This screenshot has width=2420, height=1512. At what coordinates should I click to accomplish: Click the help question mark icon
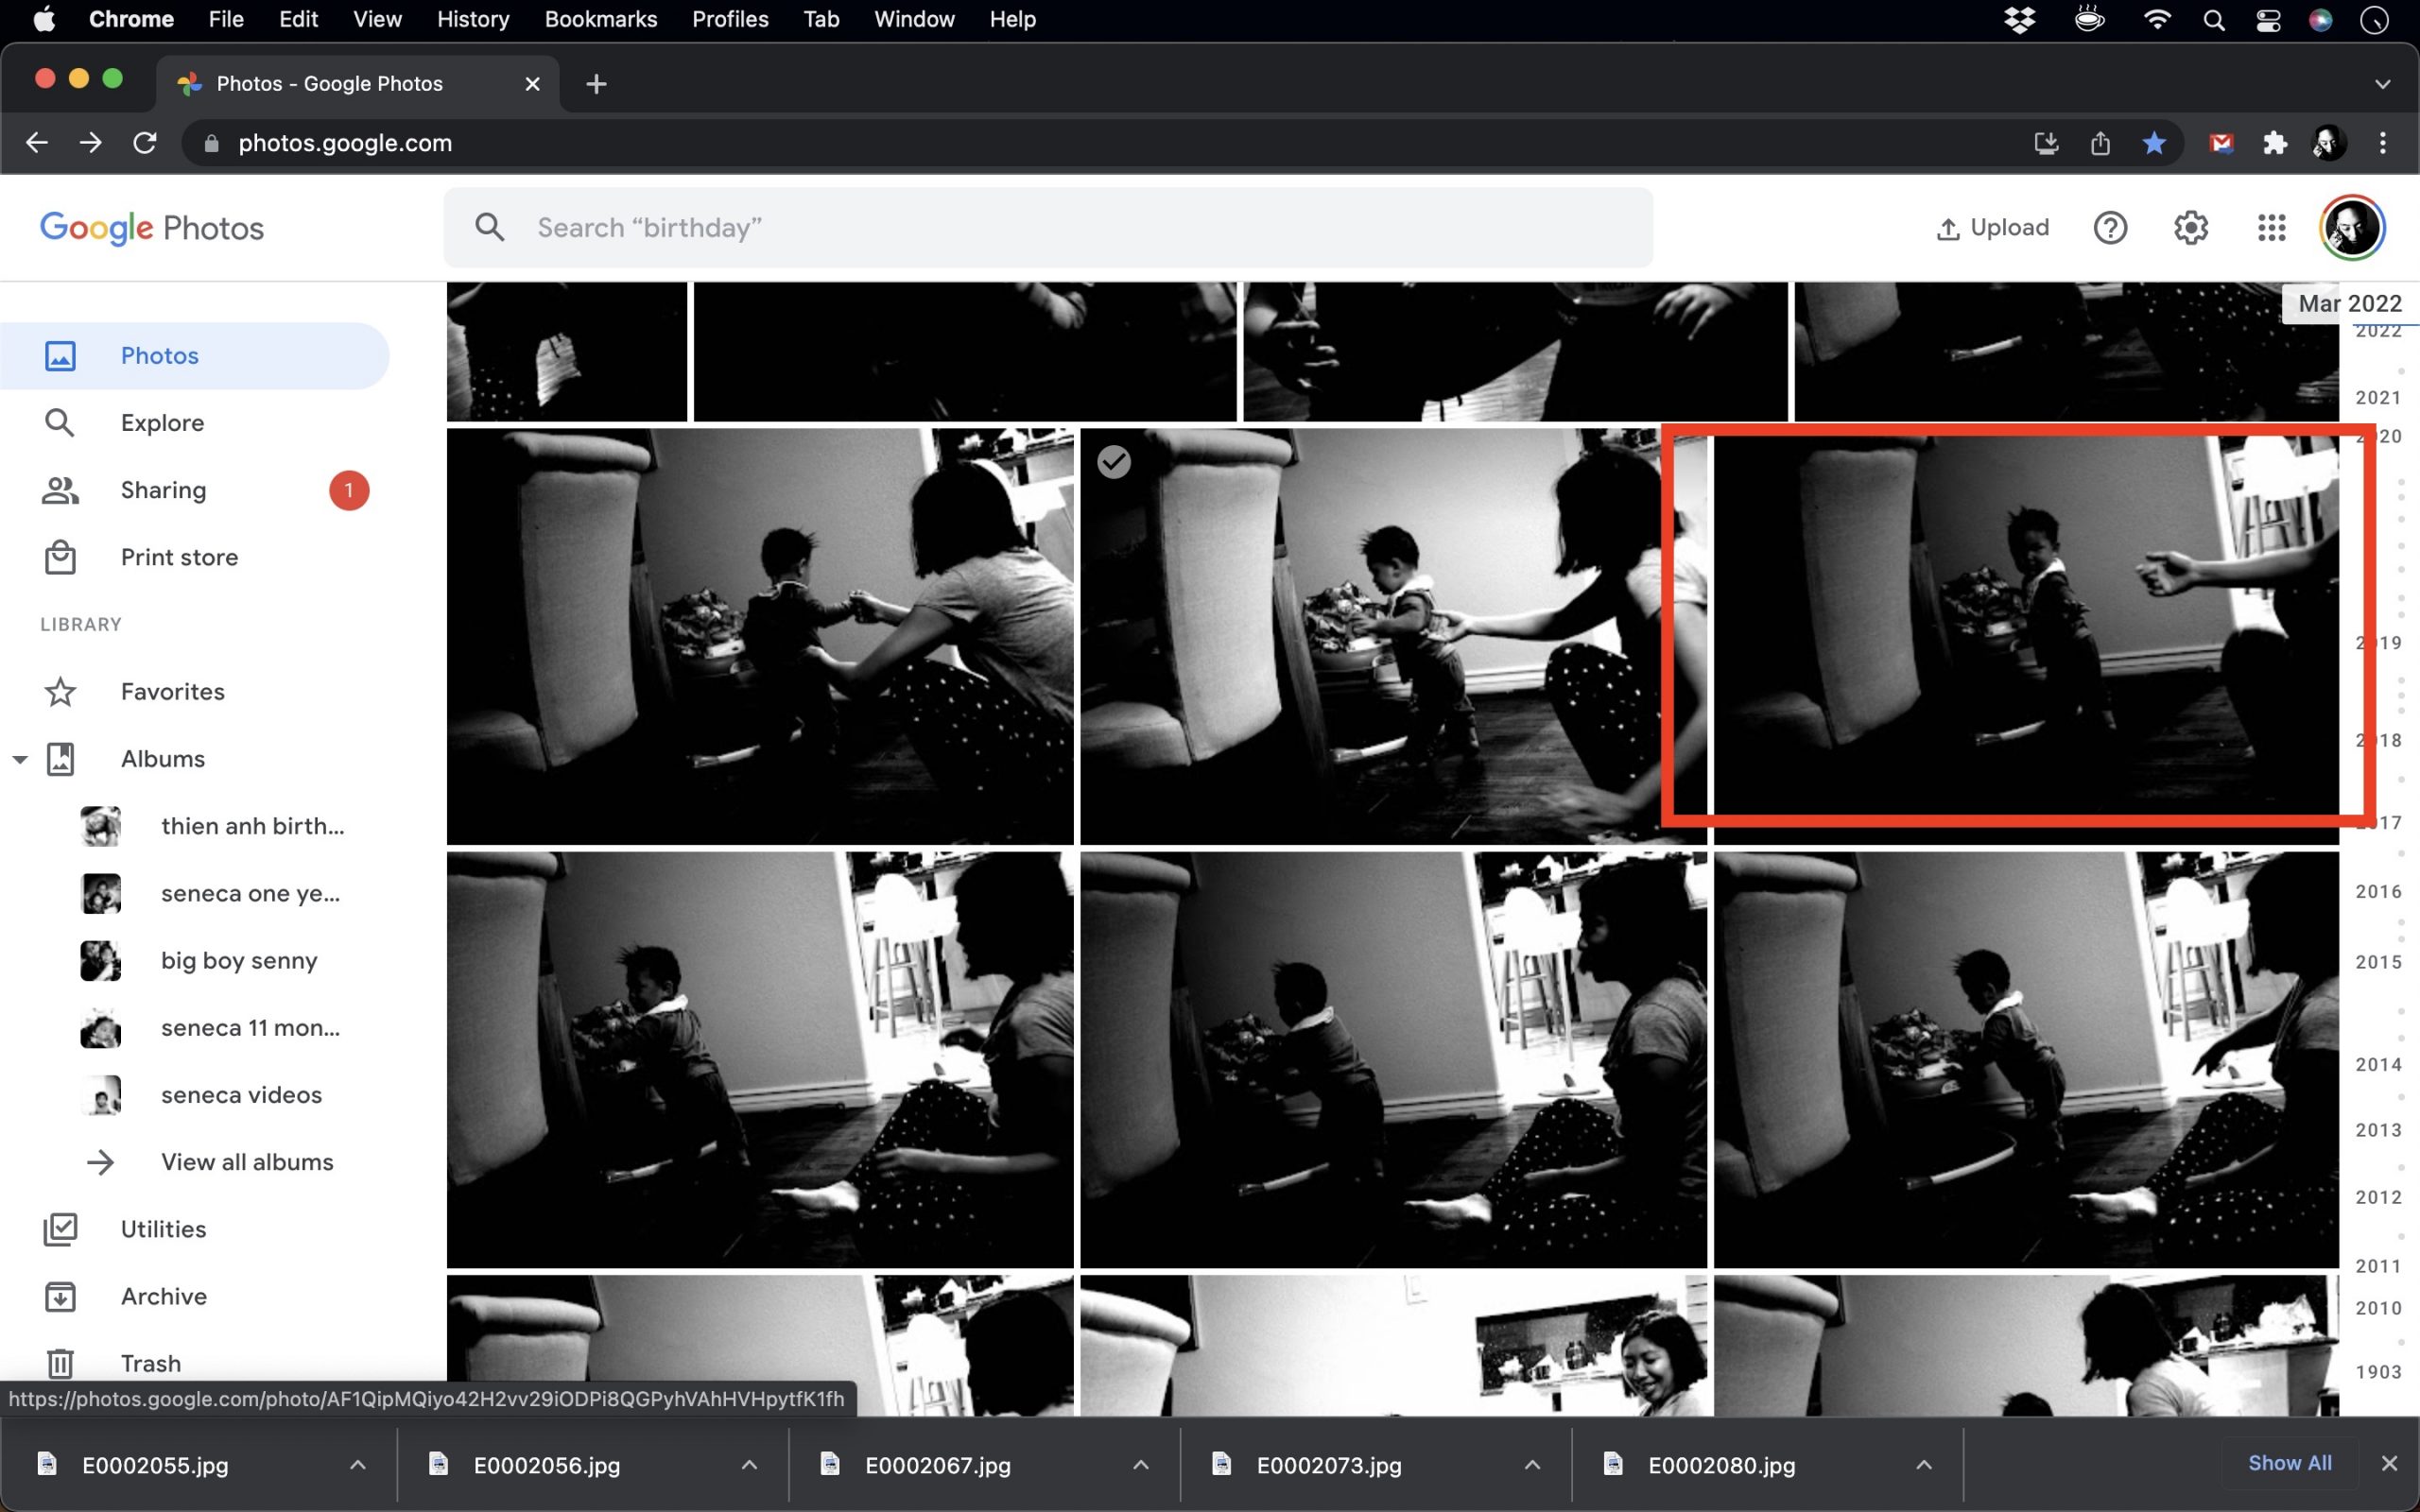click(2110, 228)
